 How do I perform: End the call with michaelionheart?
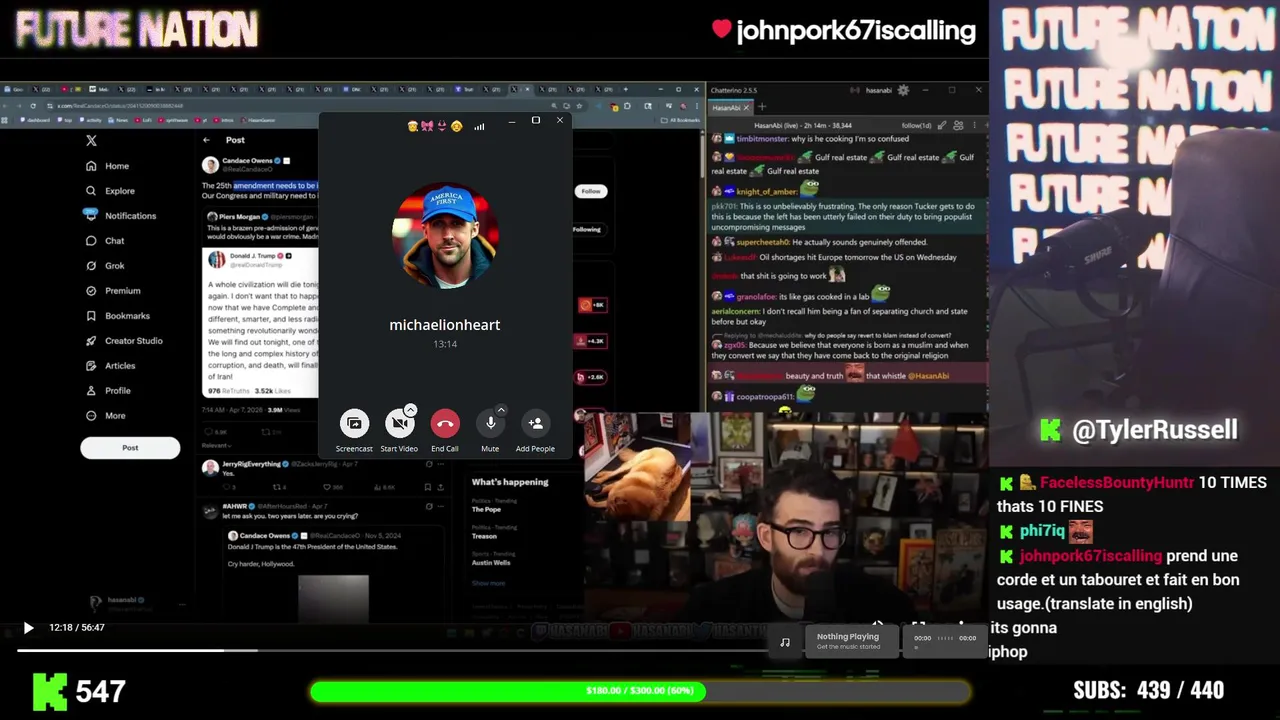click(445, 424)
